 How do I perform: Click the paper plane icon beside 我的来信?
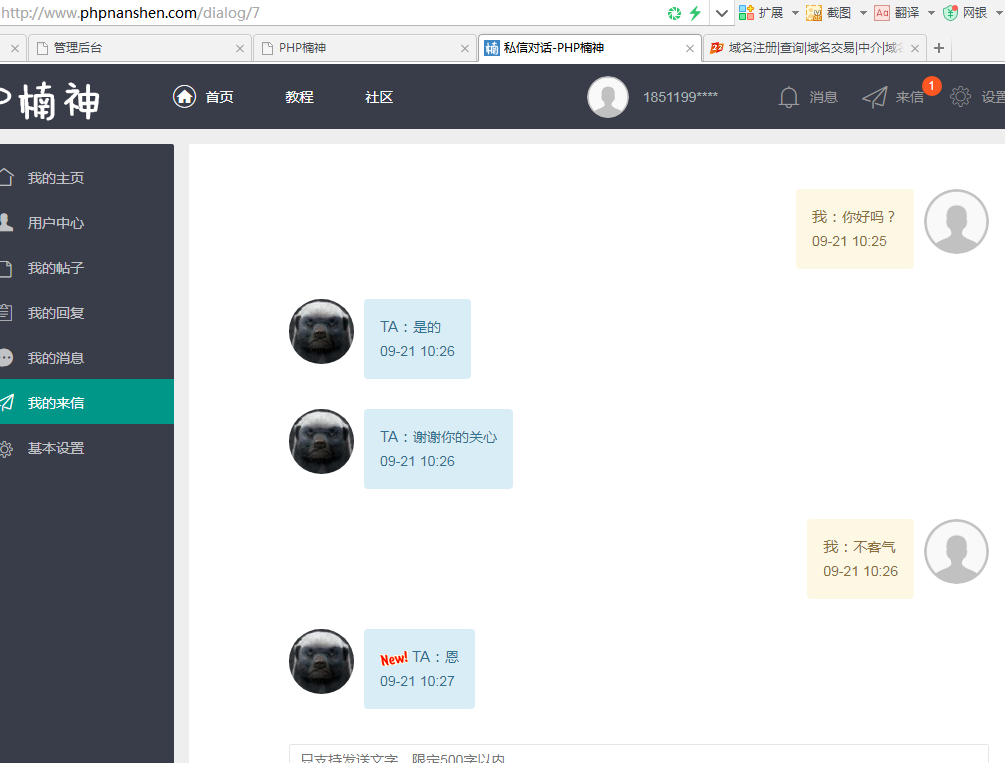6,403
